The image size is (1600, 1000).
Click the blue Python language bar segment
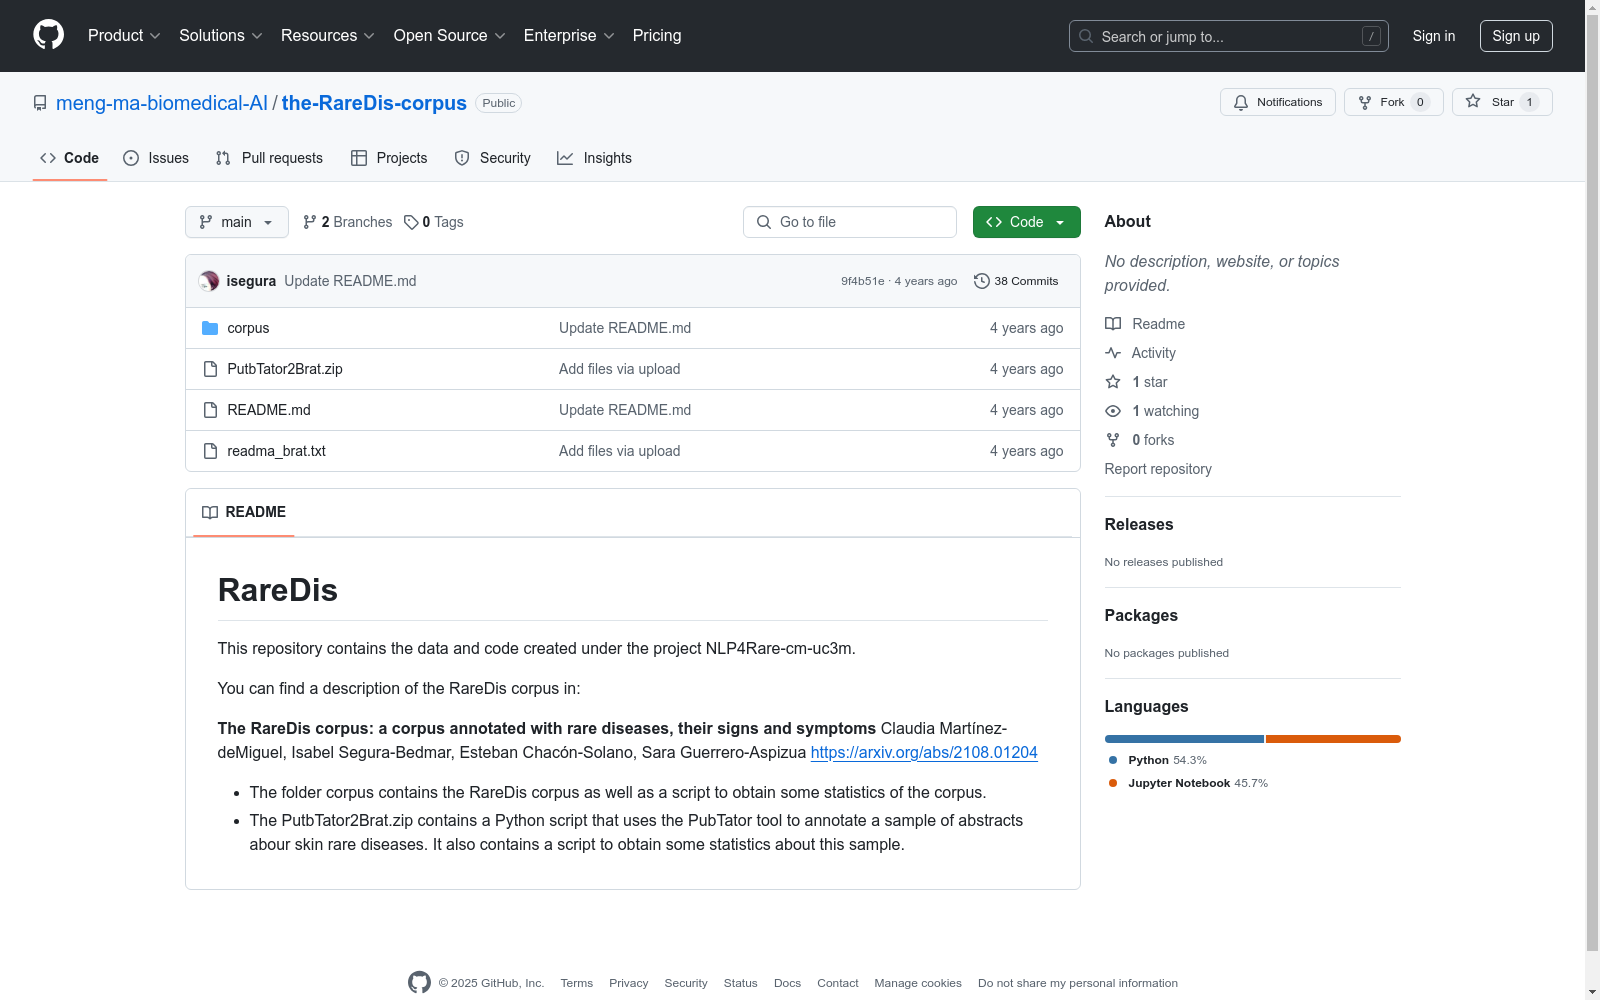pyautogui.click(x=1185, y=739)
